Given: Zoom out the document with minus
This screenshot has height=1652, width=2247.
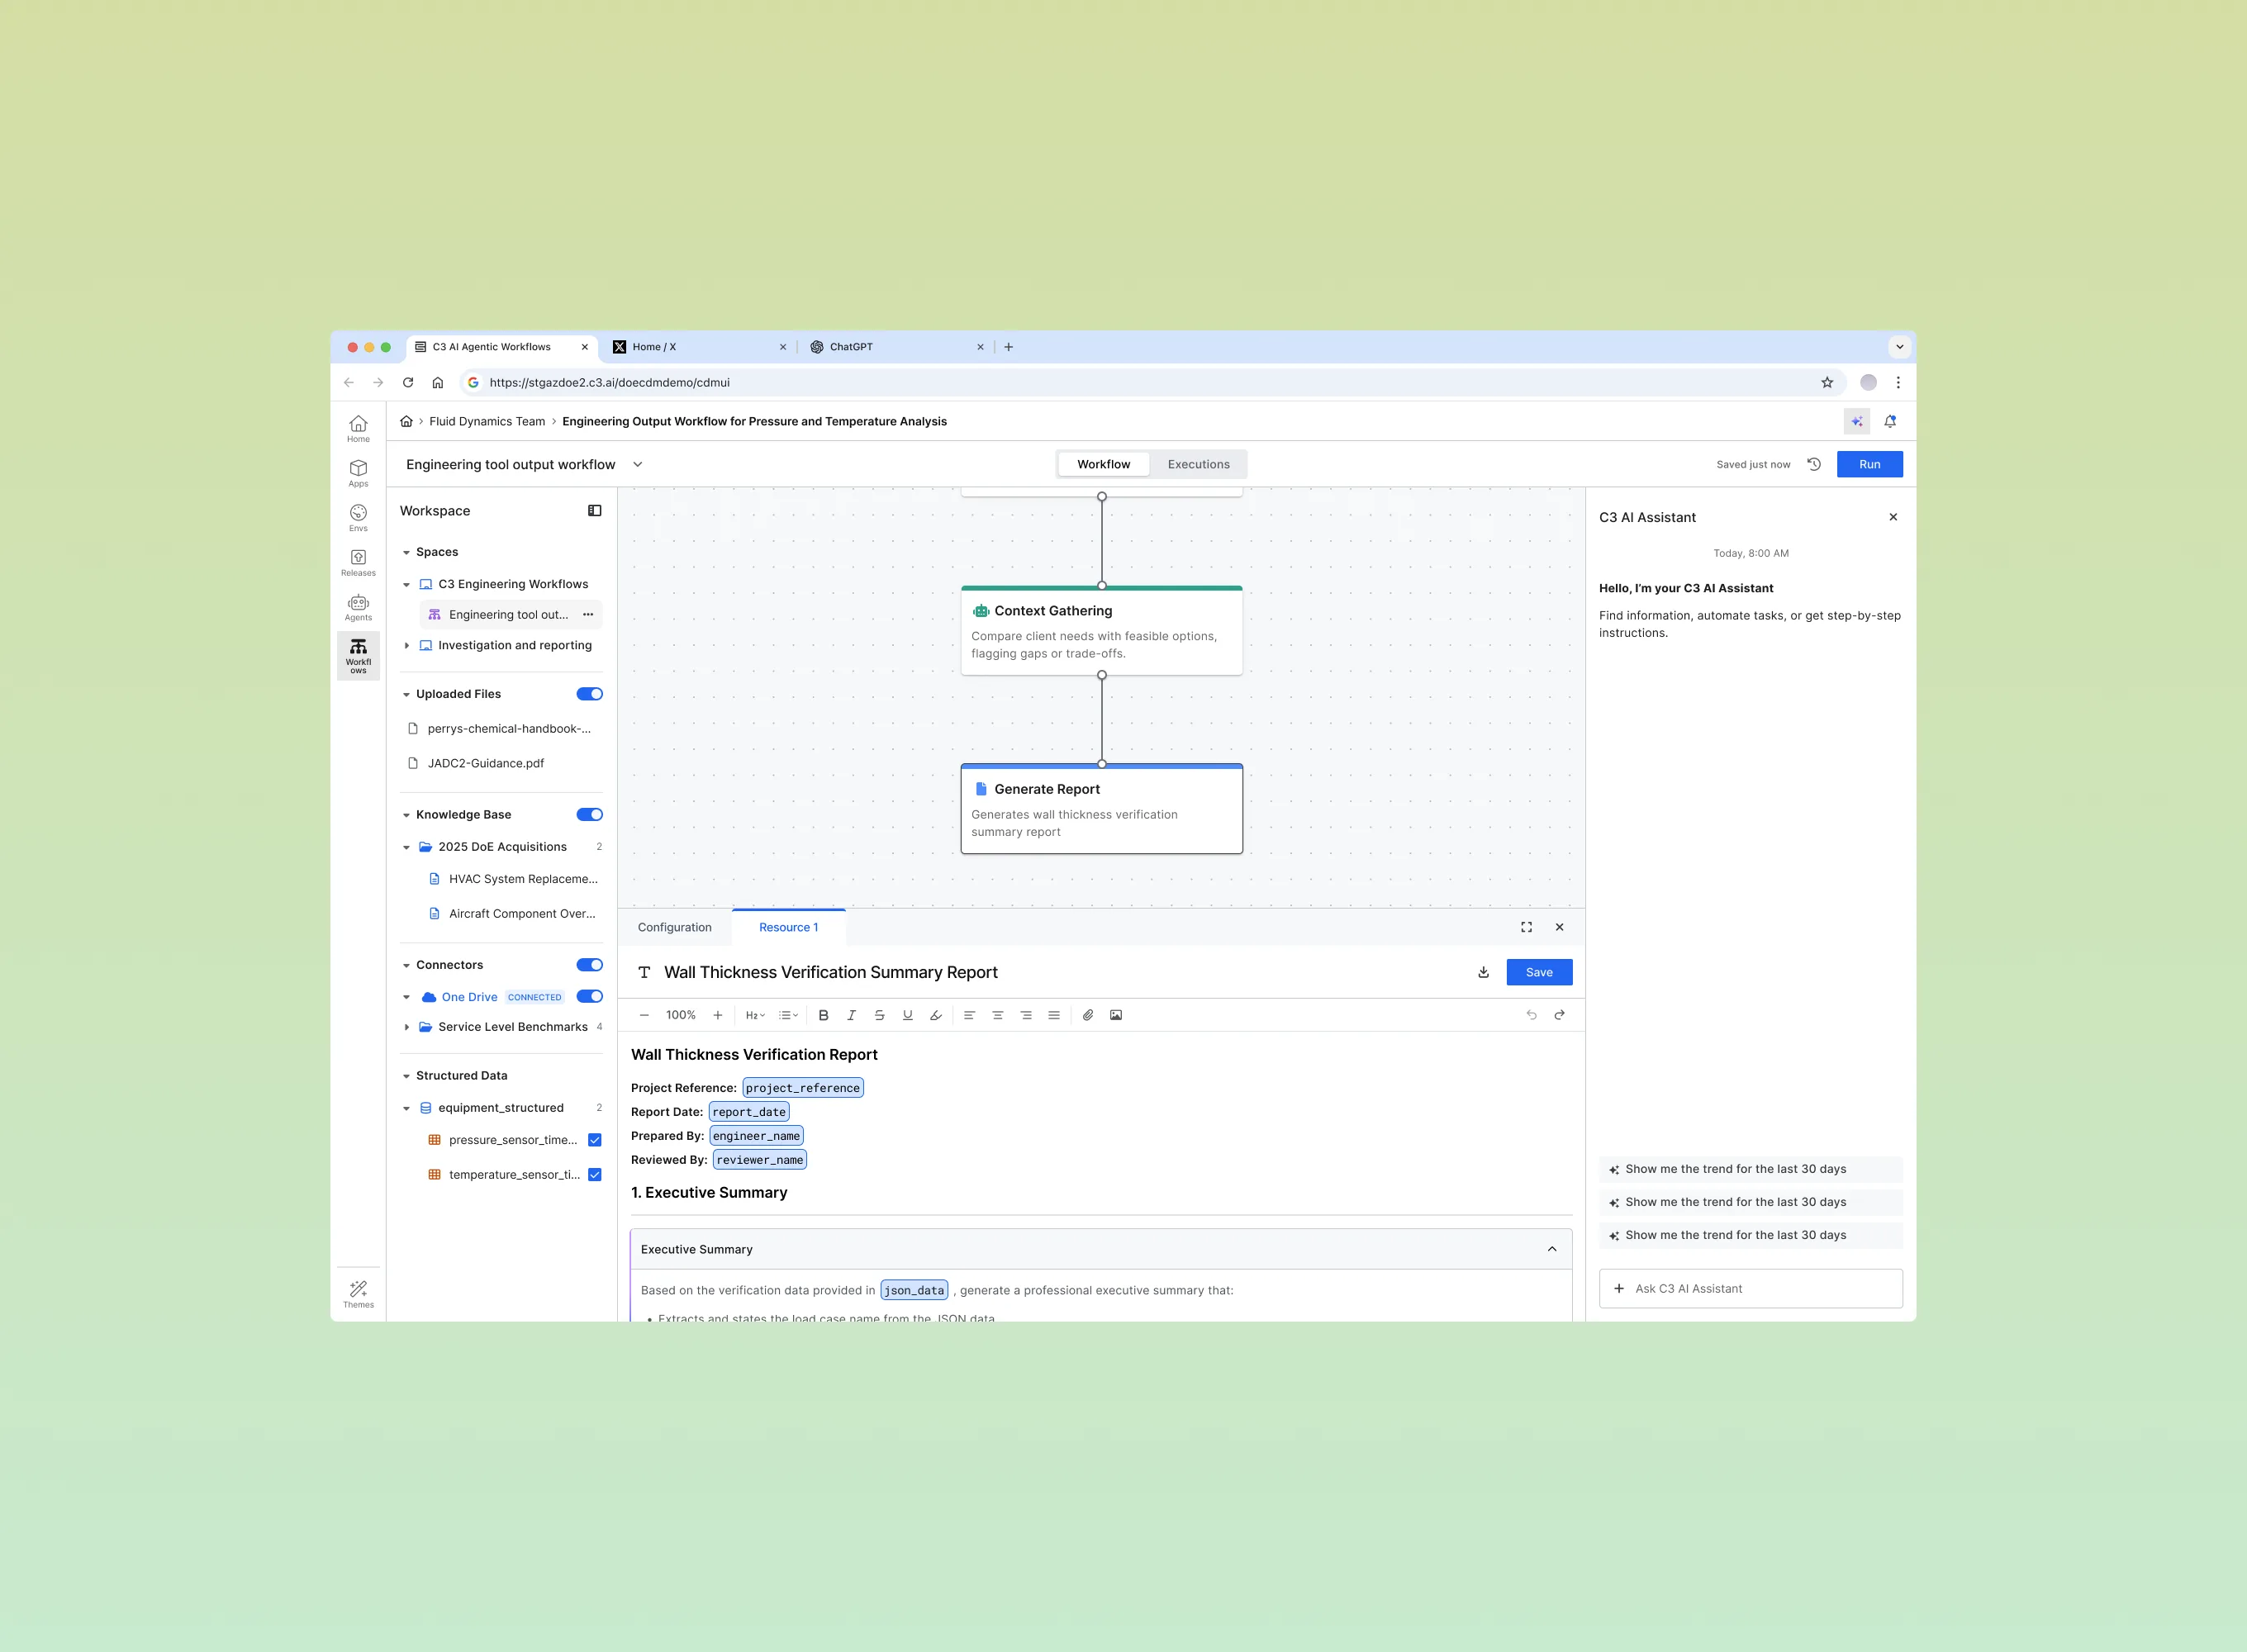Looking at the screenshot, I should coord(644,1015).
